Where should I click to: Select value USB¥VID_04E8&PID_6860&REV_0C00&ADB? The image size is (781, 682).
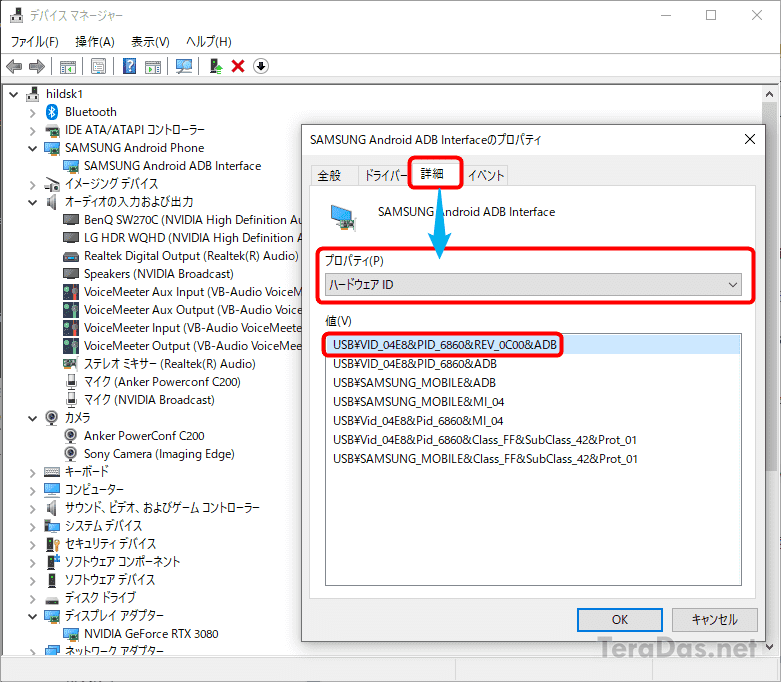click(x=533, y=345)
